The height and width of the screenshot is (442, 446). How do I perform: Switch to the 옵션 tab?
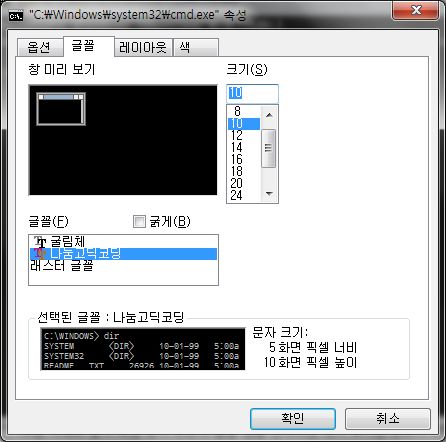[x=39, y=47]
